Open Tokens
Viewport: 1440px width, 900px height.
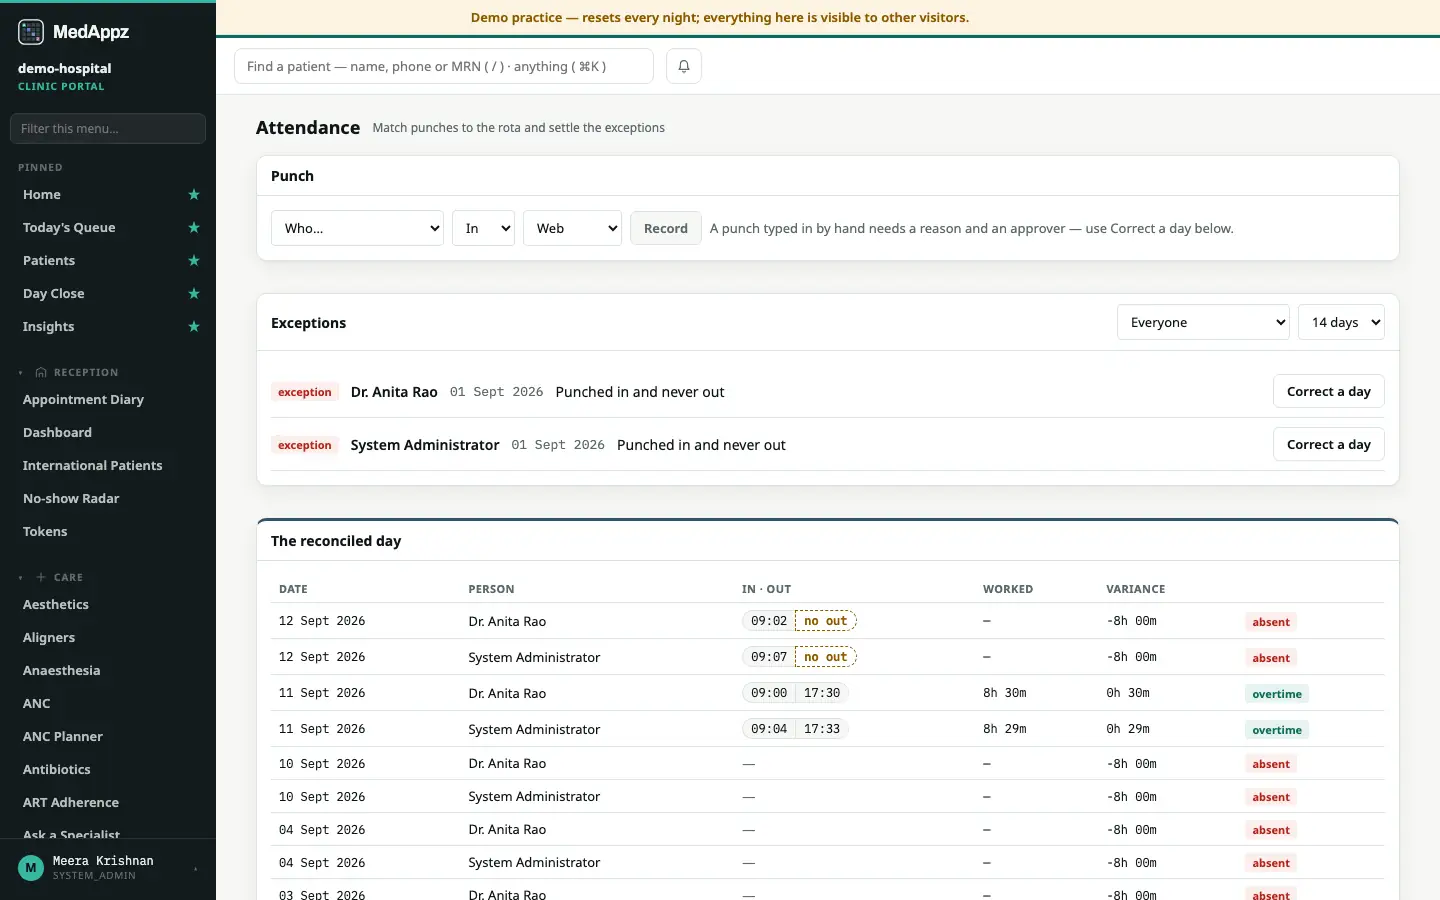pyautogui.click(x=45, y=532)
